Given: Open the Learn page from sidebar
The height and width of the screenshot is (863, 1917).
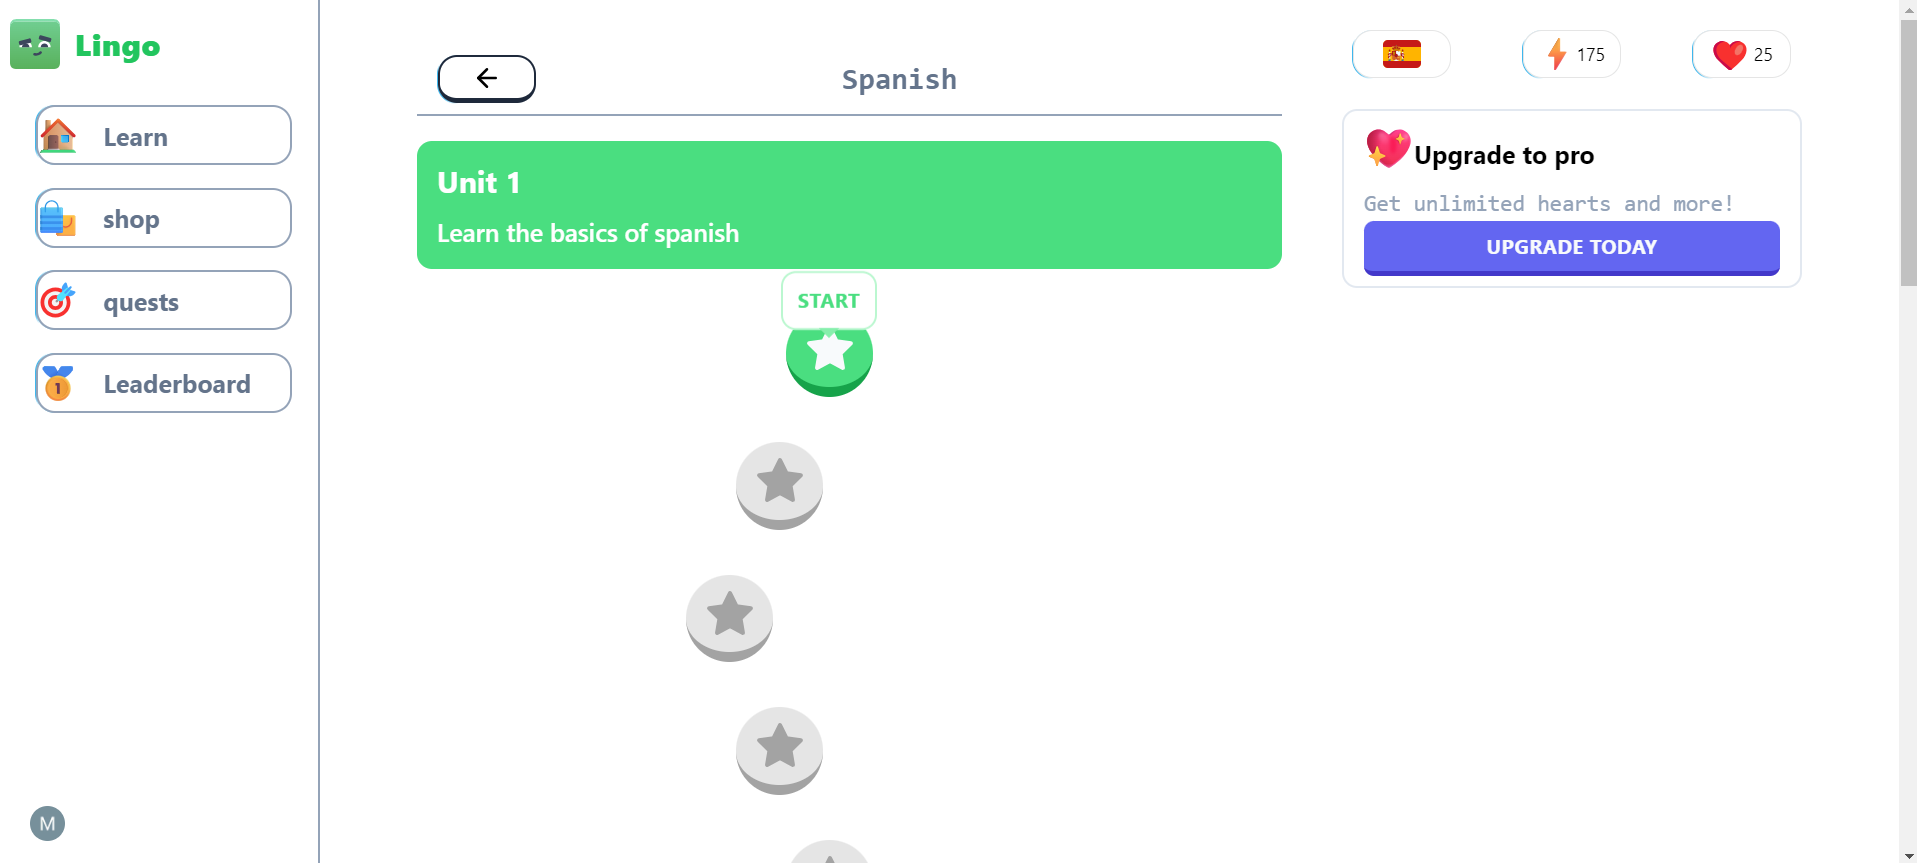Looking at the screenshot, I should click(163, 136).
